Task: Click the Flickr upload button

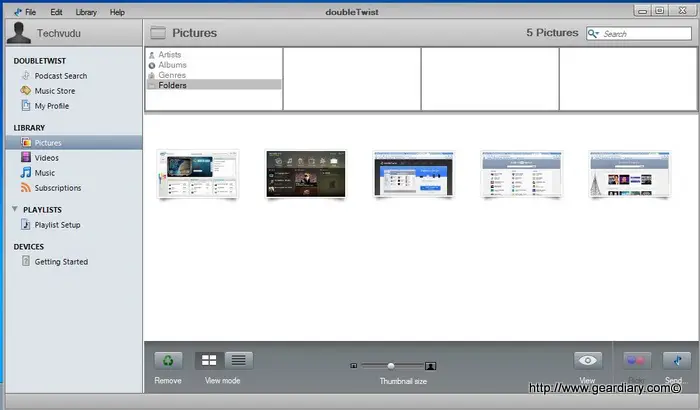Action: click(x=637, y=360)
